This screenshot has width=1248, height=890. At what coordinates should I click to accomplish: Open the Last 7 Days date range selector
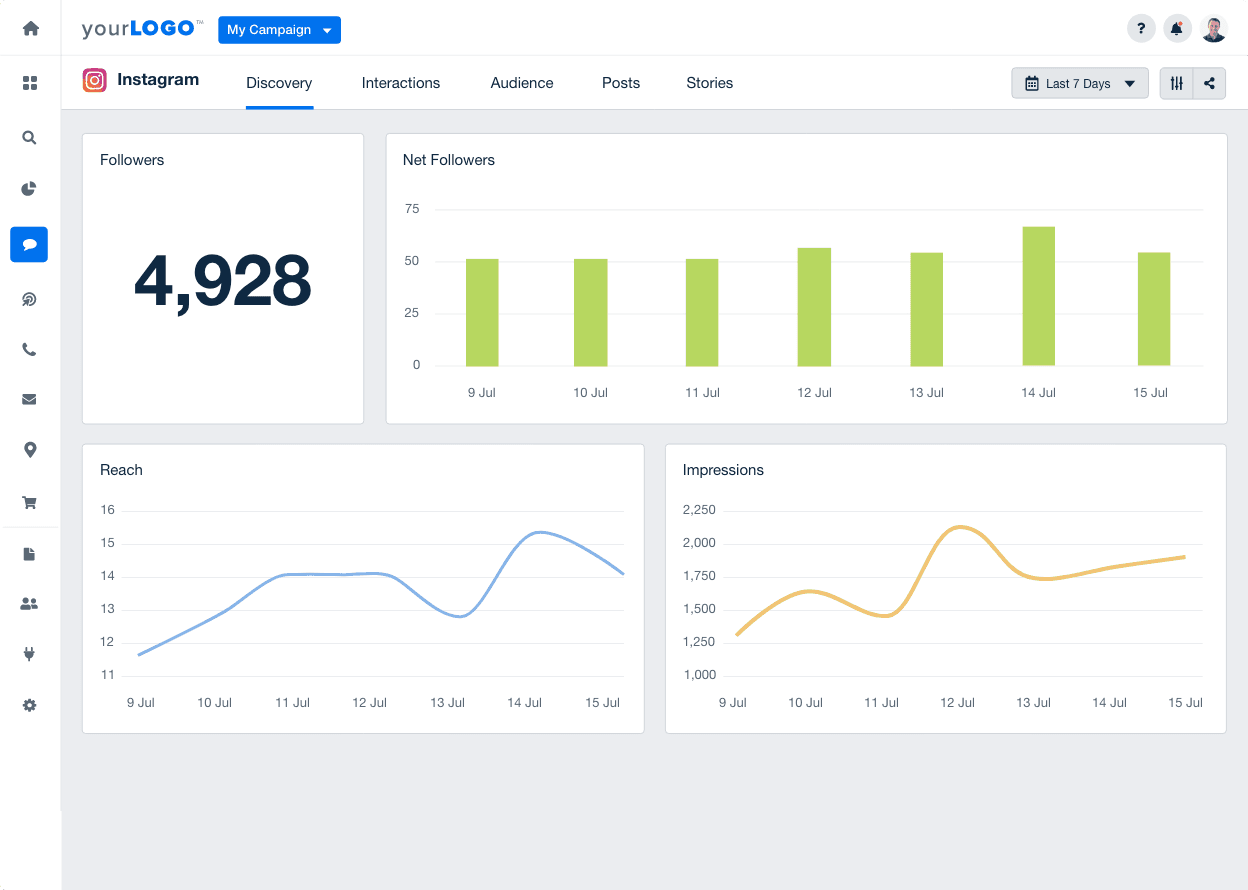tap(1079, 83)
